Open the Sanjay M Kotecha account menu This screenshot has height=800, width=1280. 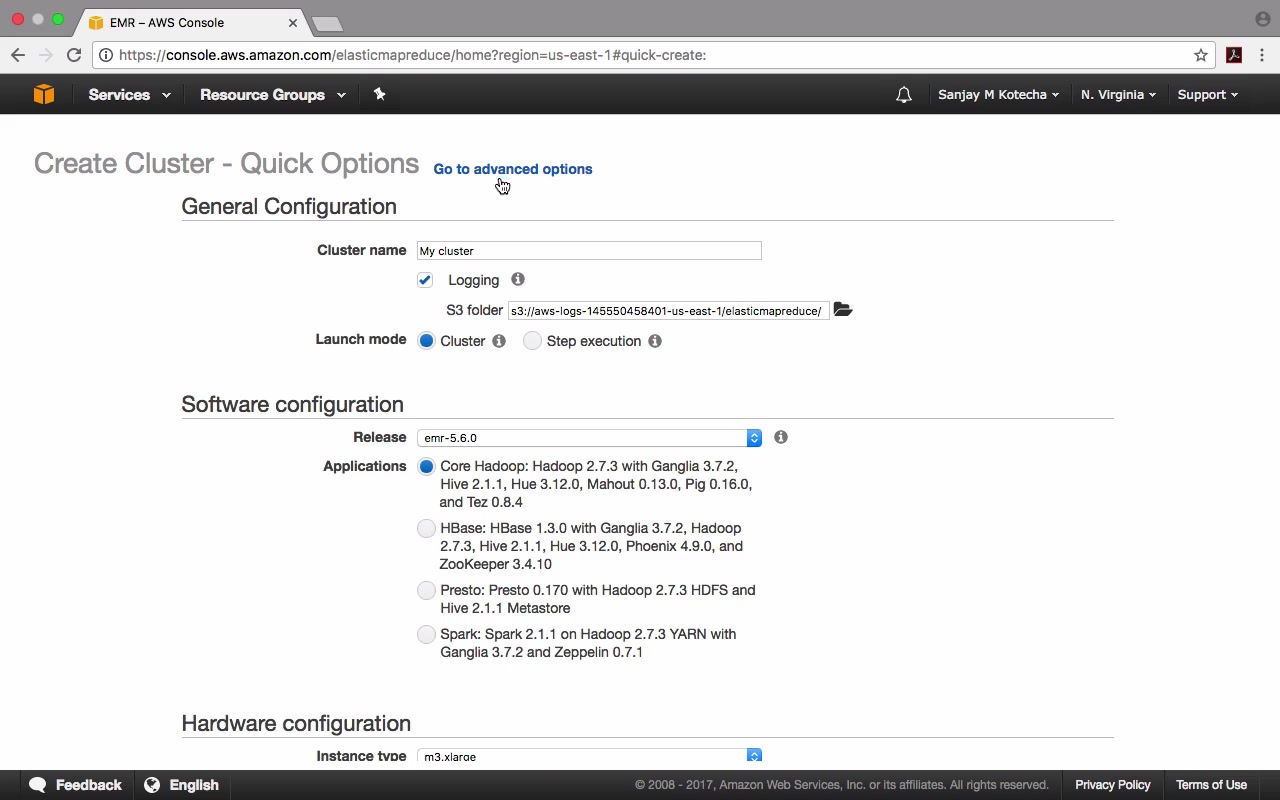point(998,95)
